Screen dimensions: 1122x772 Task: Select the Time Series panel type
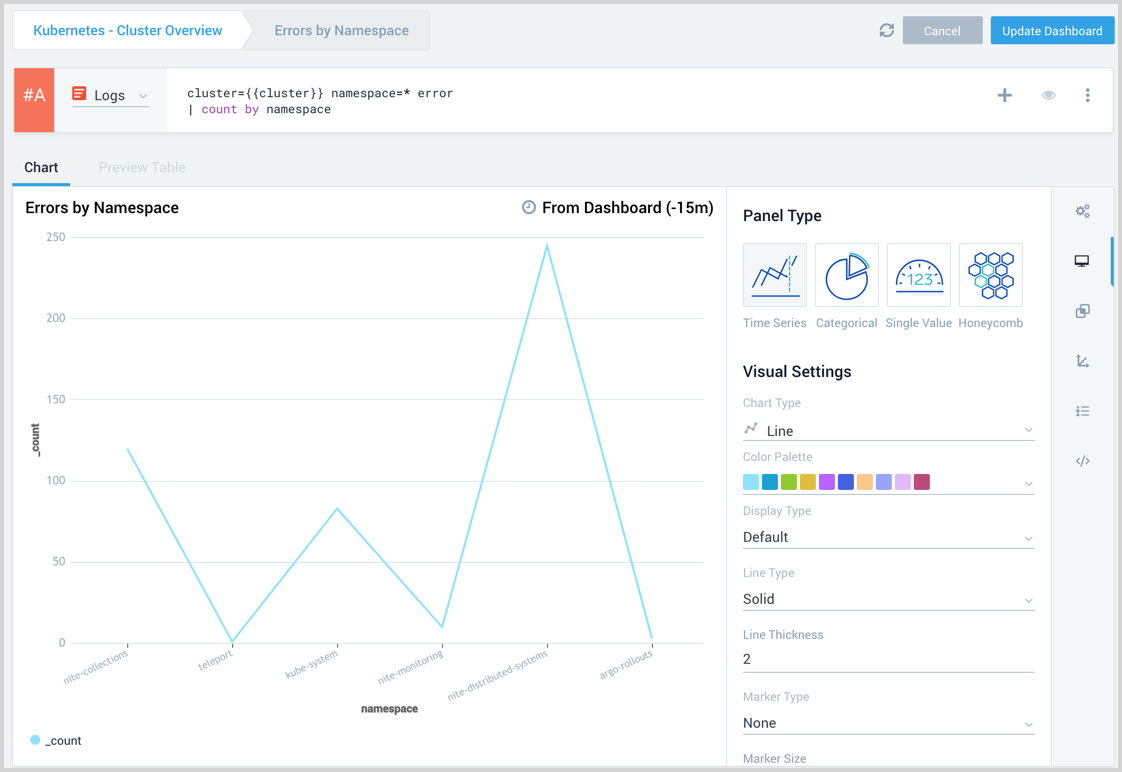[x=775, y=275]
